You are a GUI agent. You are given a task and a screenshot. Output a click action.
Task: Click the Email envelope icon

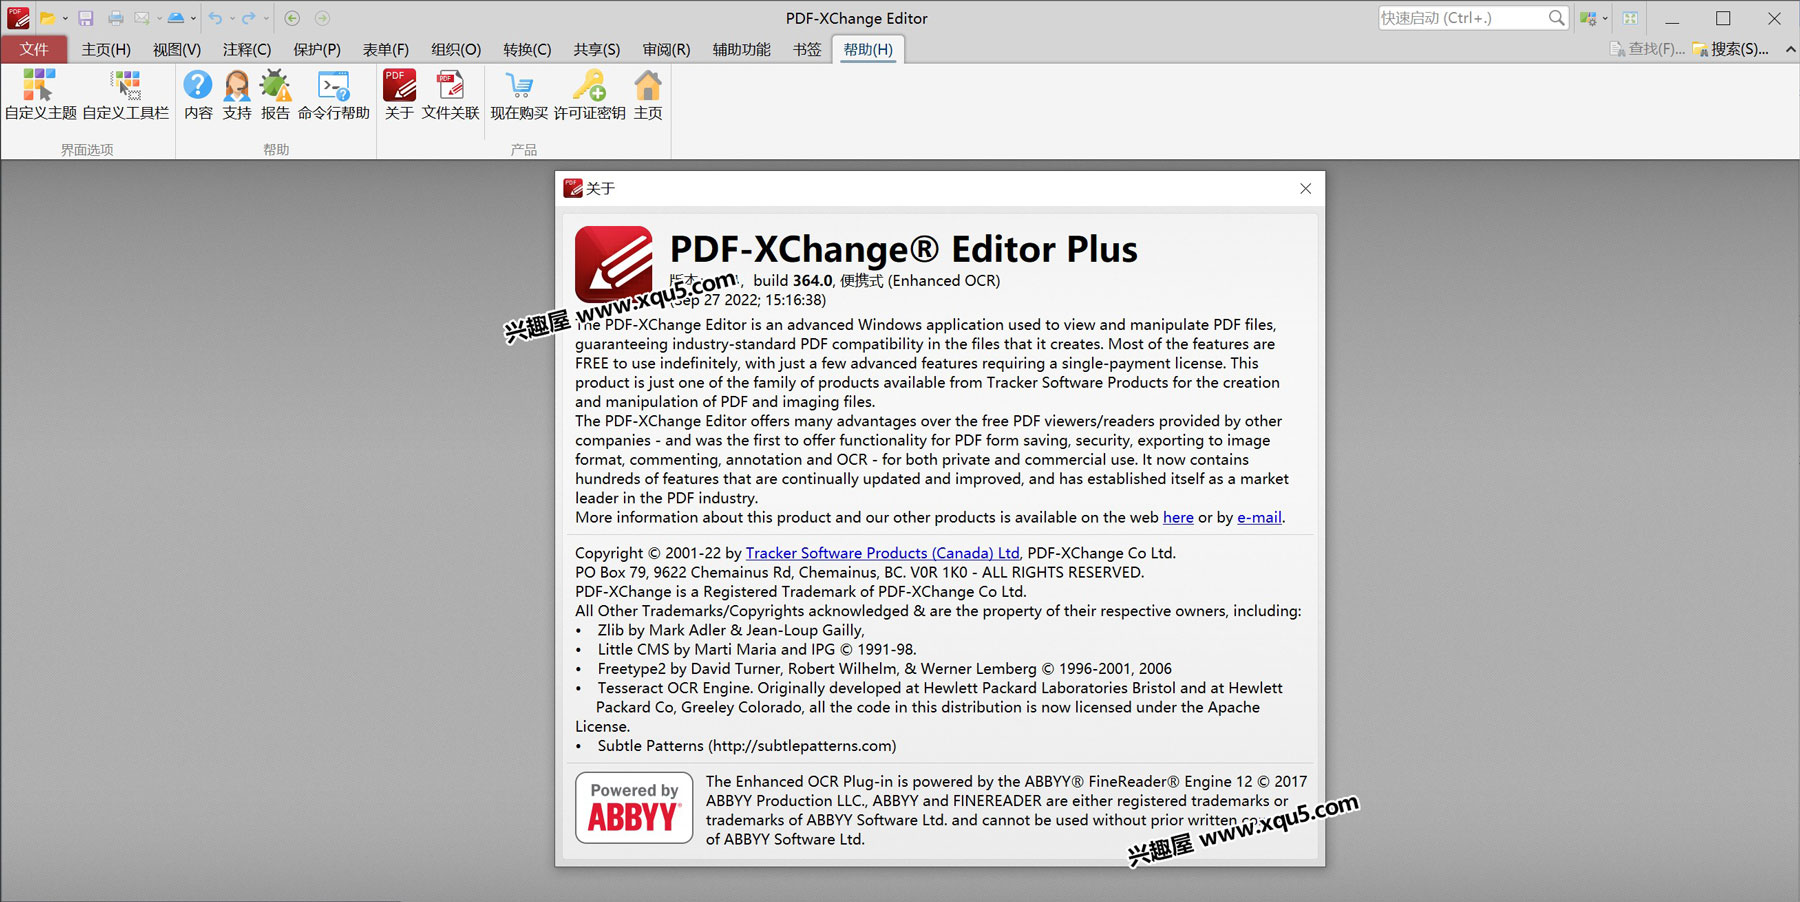[142, 18]
